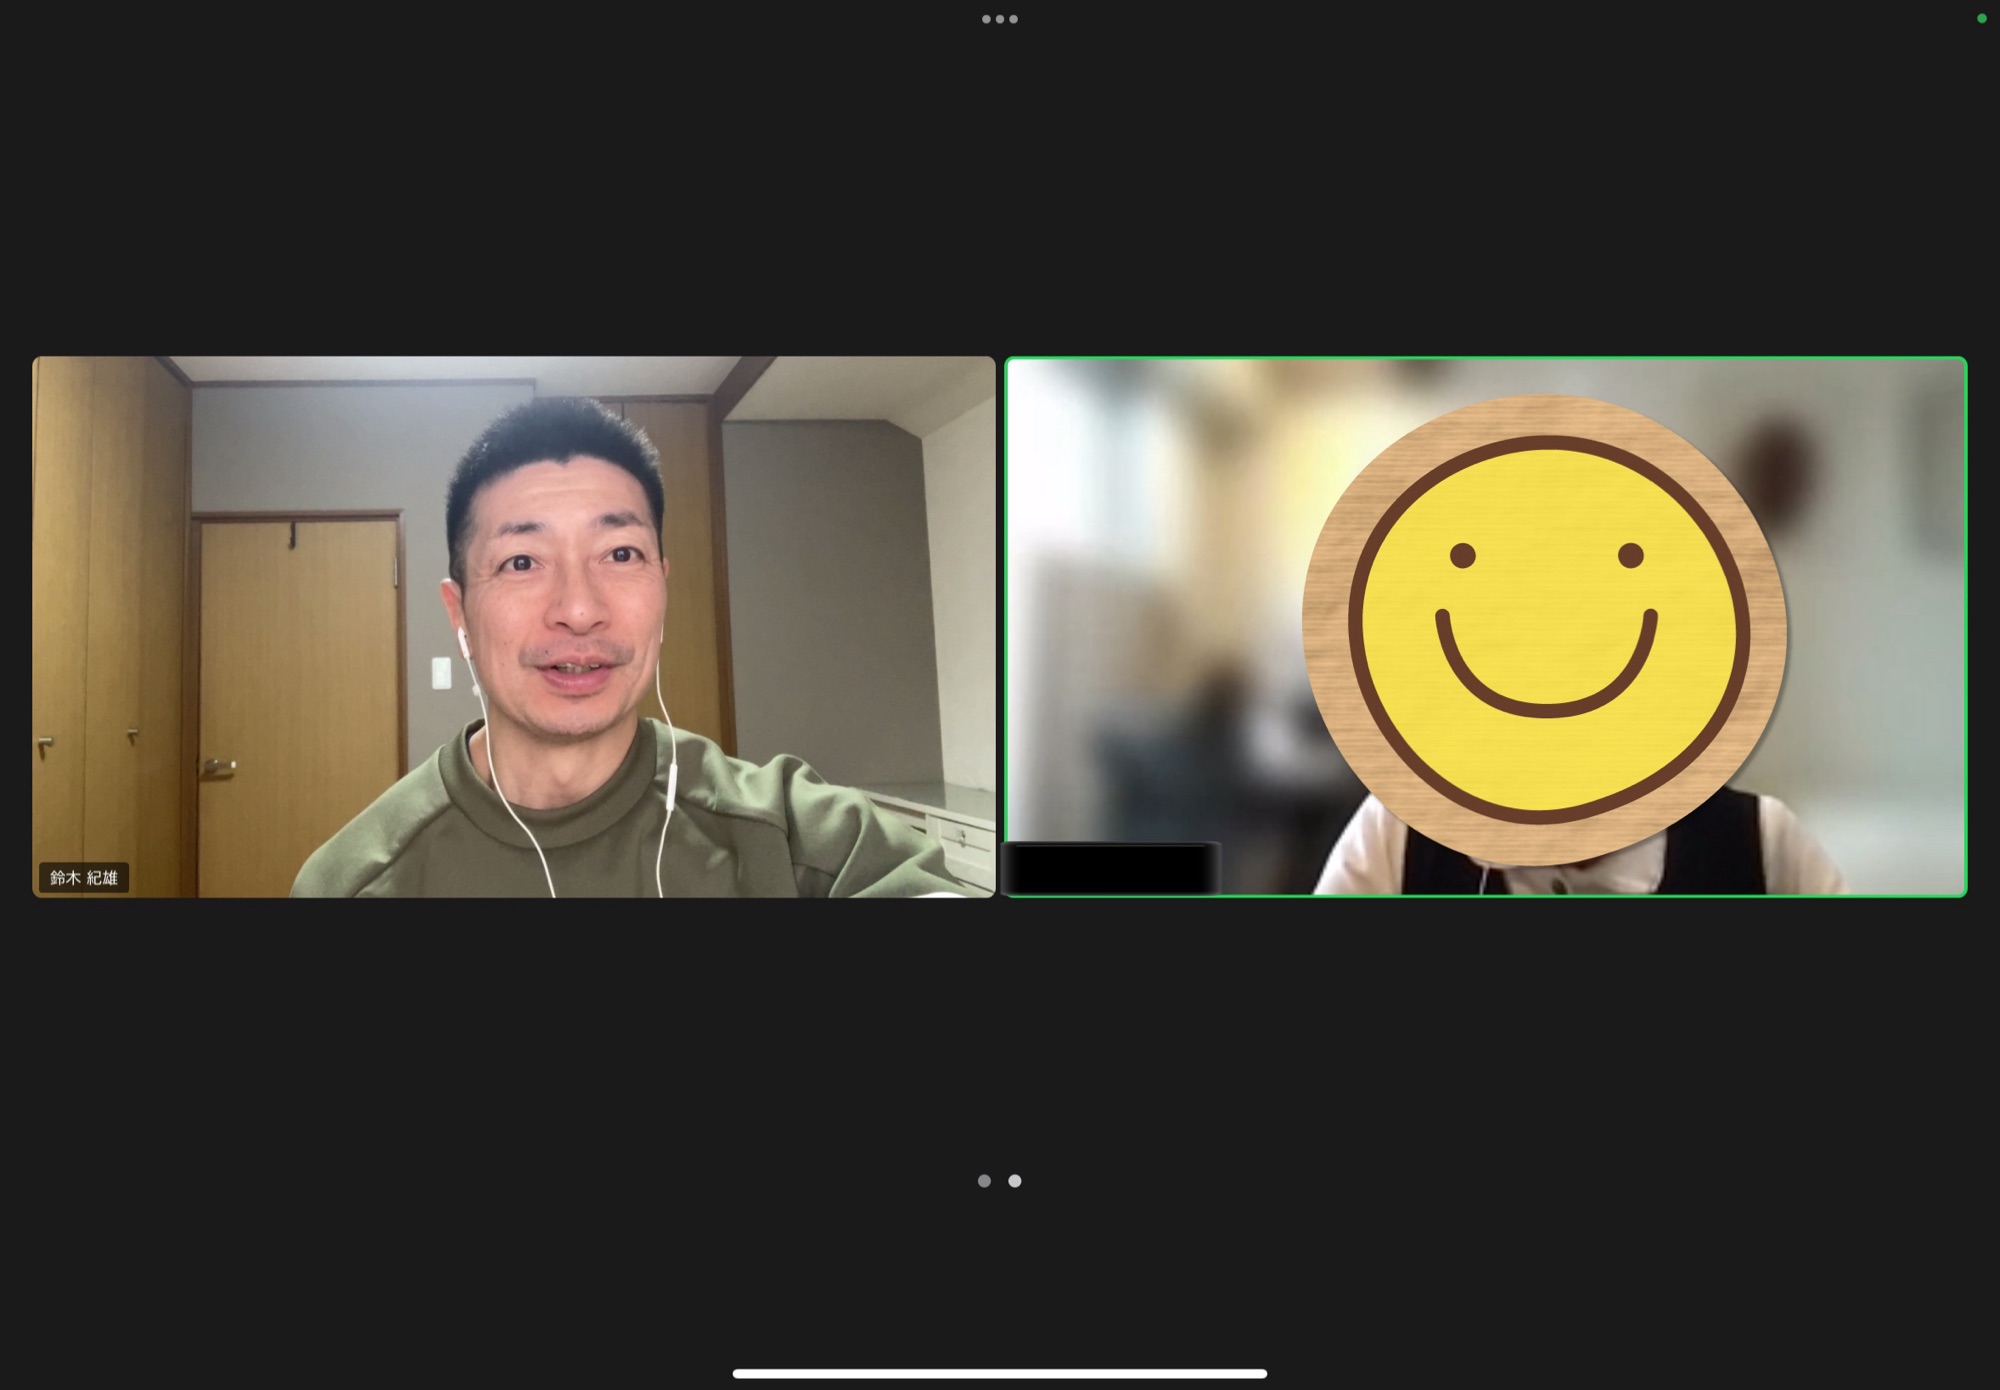
Task: Click the wall light switch in left video
Action: (x=441, y=673)
